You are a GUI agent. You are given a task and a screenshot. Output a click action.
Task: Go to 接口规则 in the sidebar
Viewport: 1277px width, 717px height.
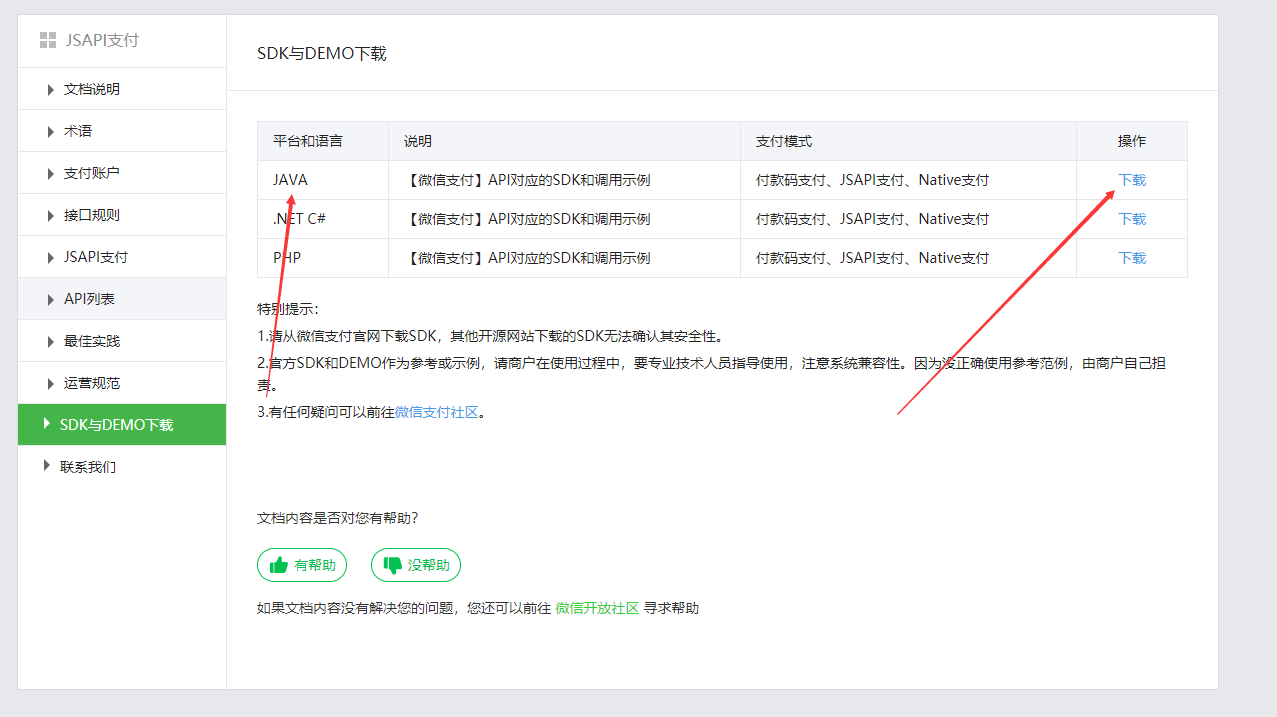pyautogui.click(x=122, y=215)
